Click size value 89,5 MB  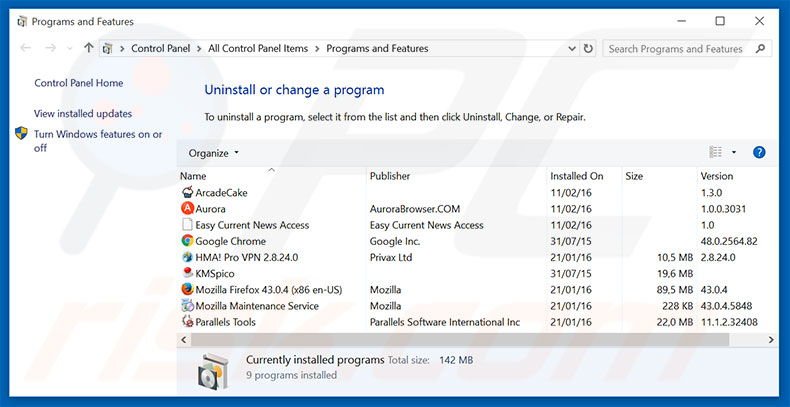point(675,290)
